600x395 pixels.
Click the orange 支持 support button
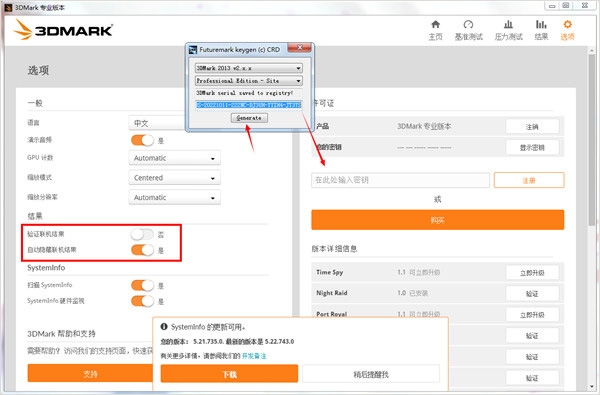click(x=90, y=373)
